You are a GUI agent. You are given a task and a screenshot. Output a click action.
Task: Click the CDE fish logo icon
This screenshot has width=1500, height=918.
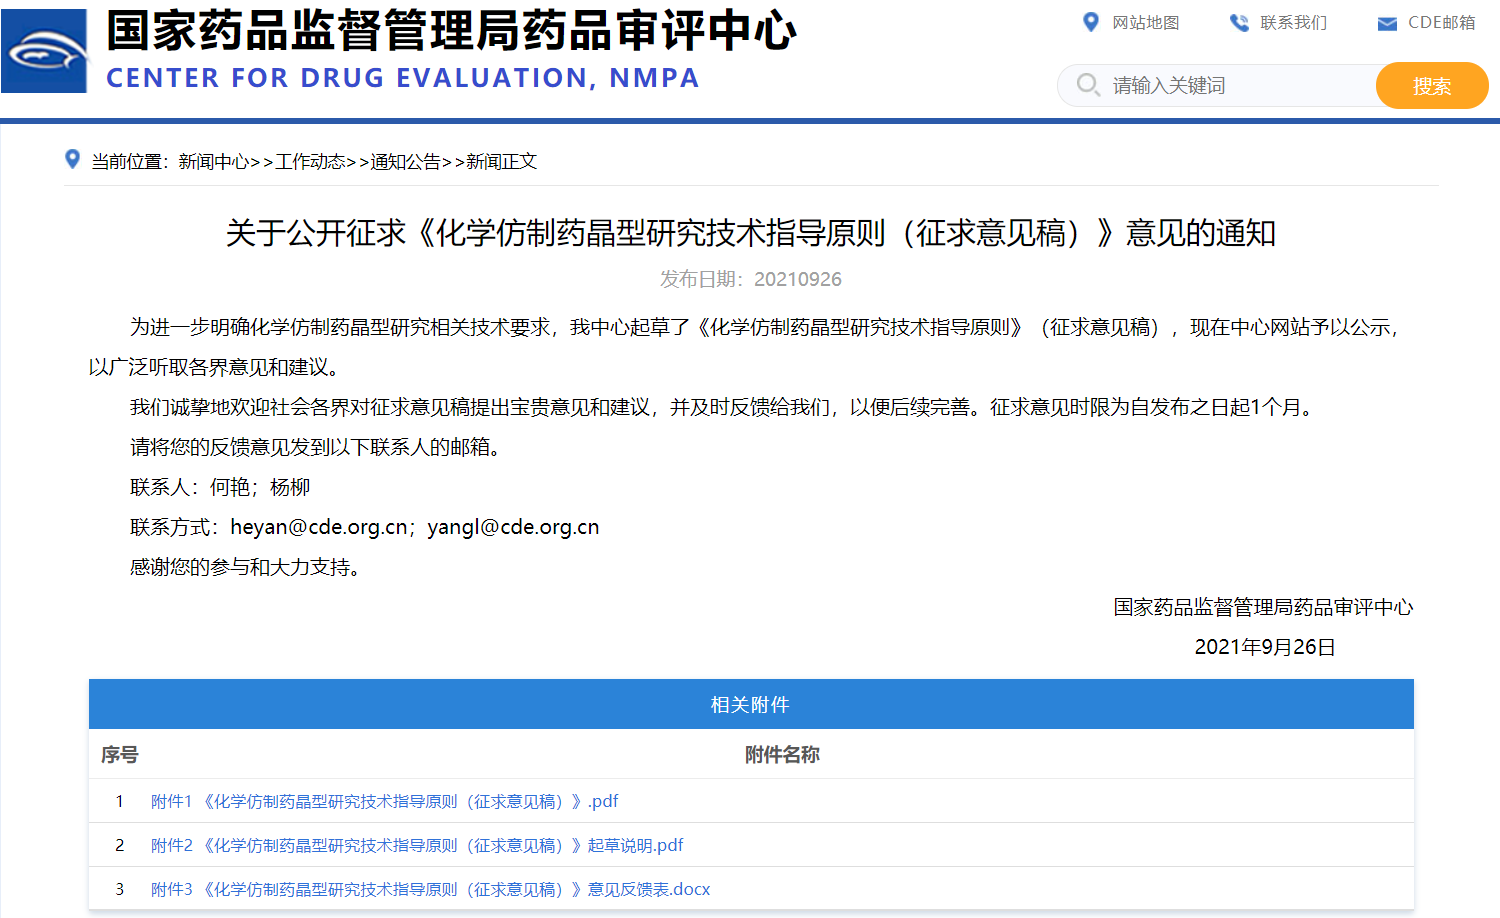click(x=44, y=51)
